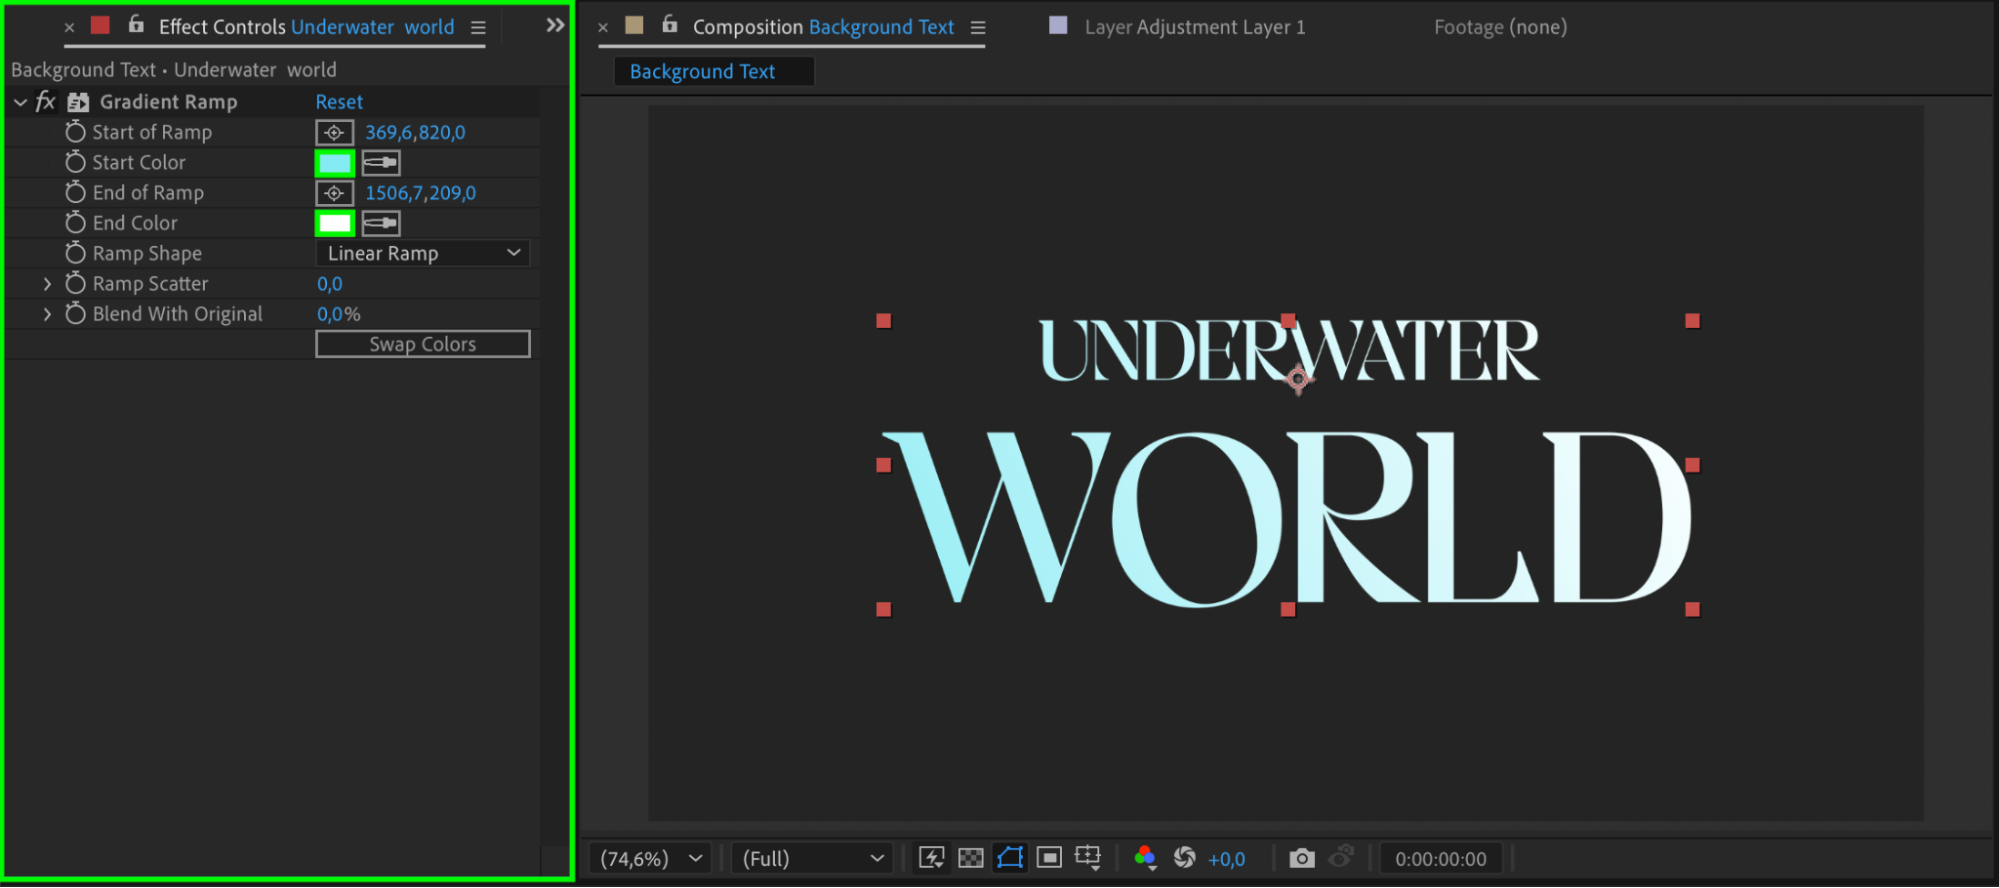Screen dimensions: 1999x888
Task: Open the magnification ratio dropdown showing 74,6%
Action: point(650,859)
